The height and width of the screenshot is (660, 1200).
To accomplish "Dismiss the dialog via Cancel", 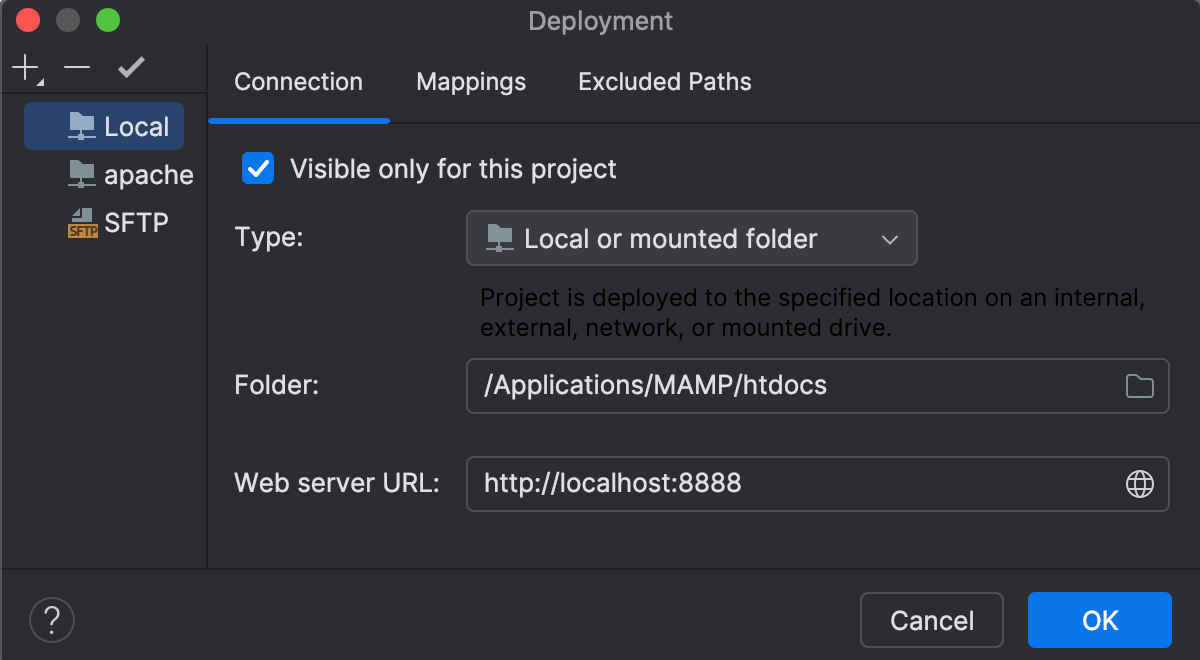I will (931, 620).
